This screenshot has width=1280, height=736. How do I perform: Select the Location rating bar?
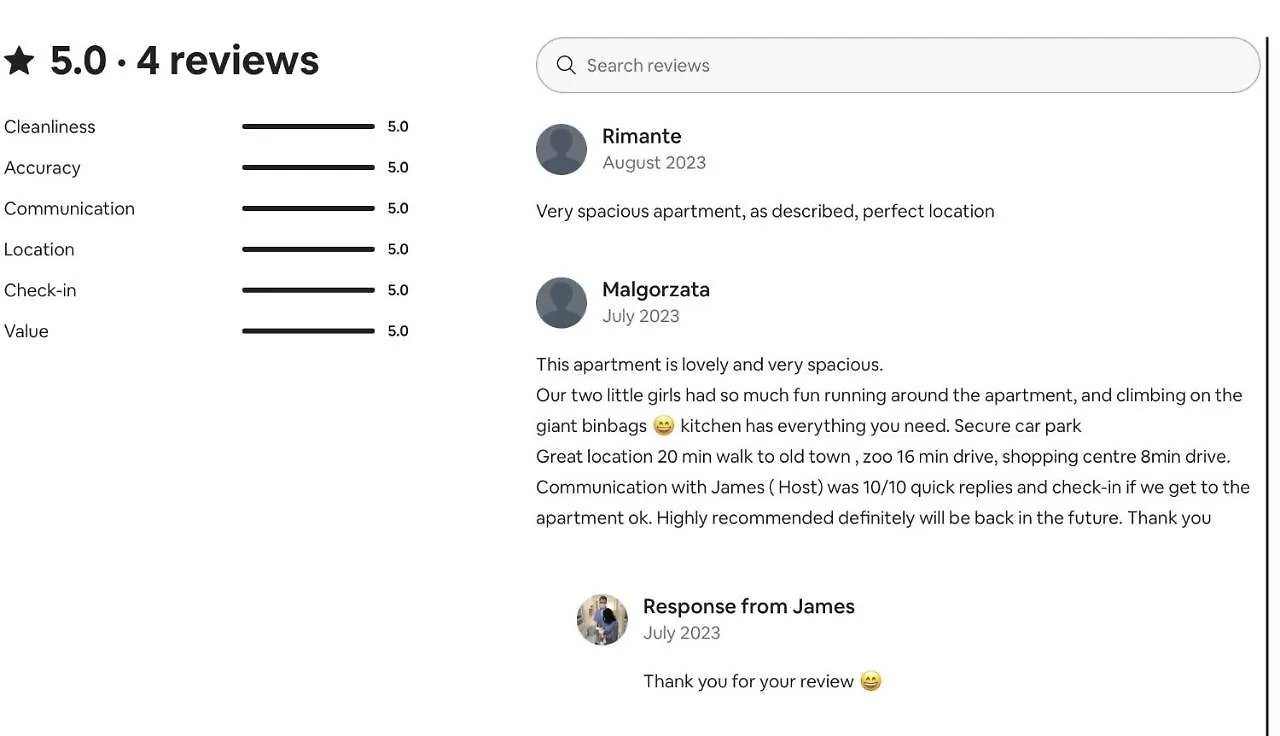click(308, 249)
